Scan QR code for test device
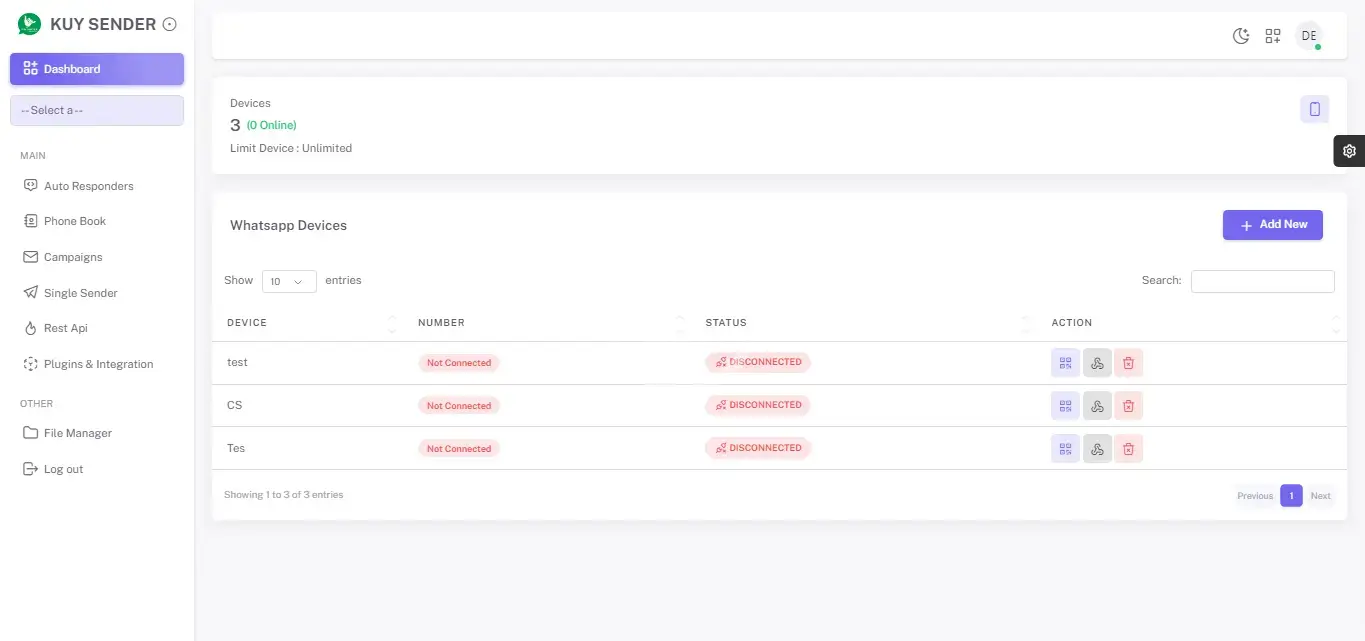Viewport: 1365px width, 641px height. pyautogui.click(x=1065, y=363)
